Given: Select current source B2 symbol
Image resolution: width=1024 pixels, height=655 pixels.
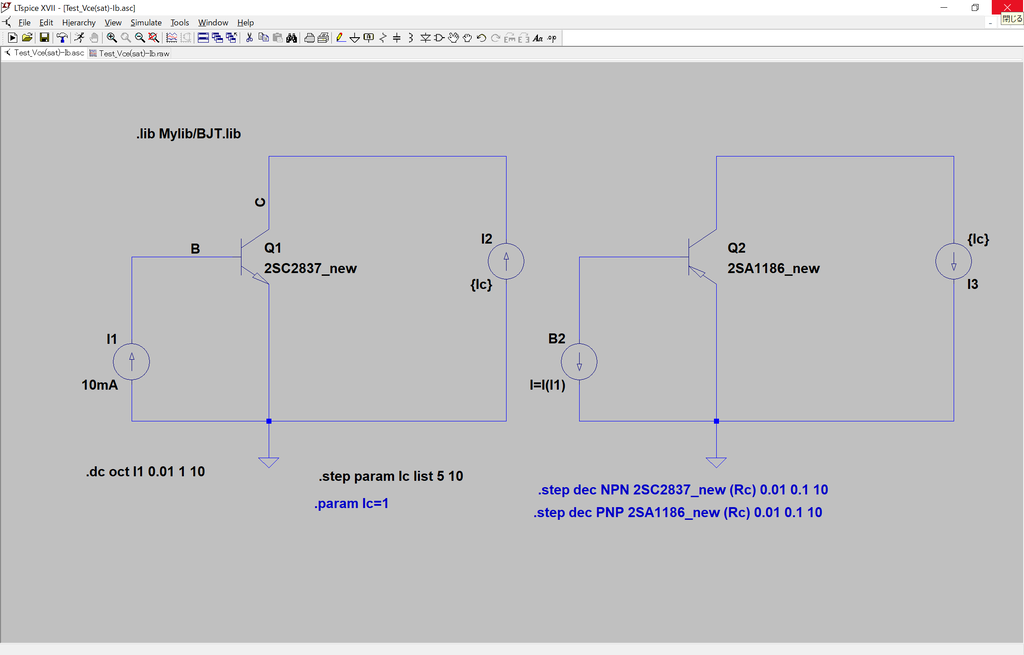Looking at the screenshot, I should tap(579, 362).
